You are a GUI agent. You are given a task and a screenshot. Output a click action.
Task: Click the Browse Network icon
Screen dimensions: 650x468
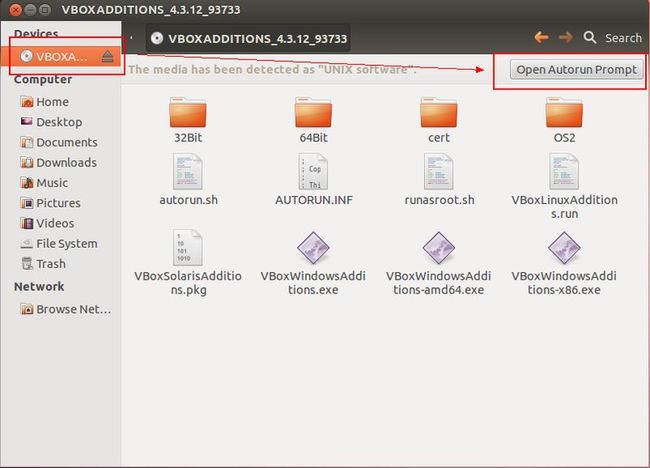pyautogui.click(x=27, y=309)
